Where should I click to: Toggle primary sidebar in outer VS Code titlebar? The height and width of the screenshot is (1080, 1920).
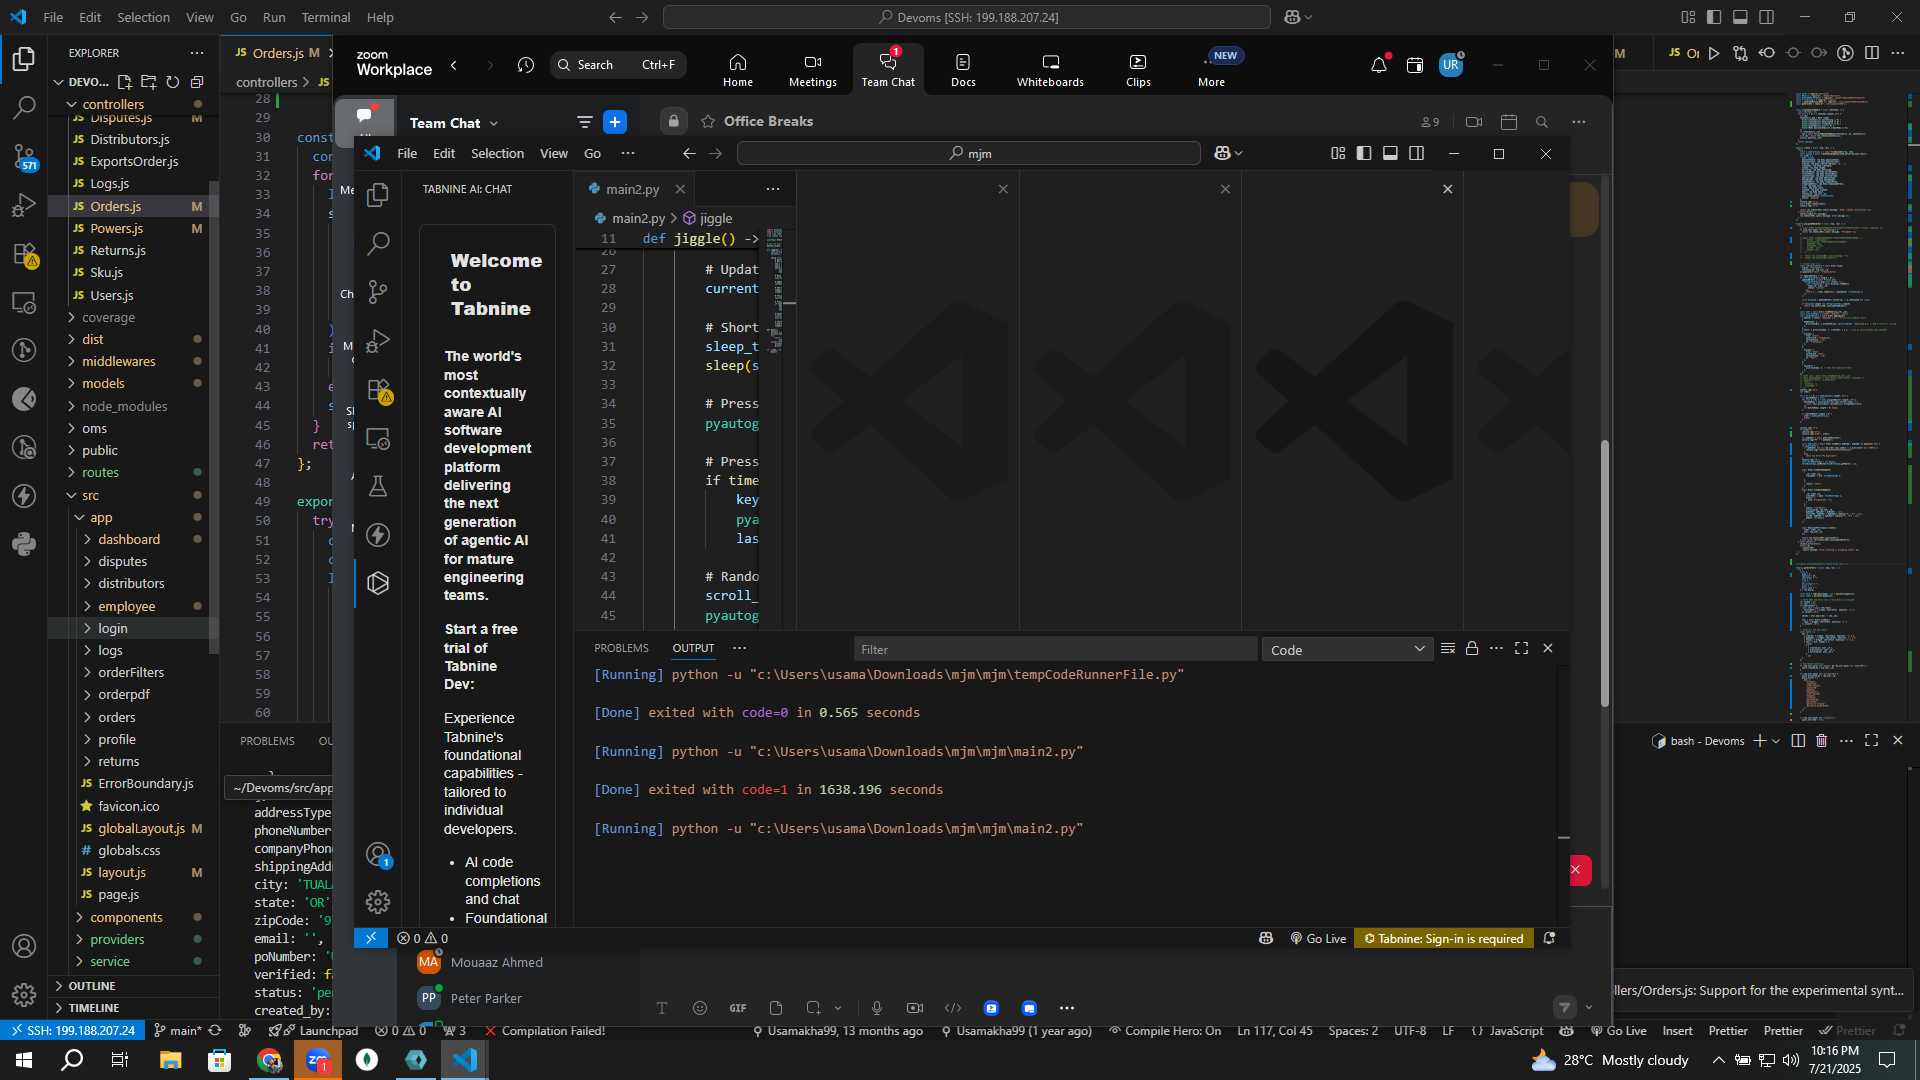(x=1714, y=17)
